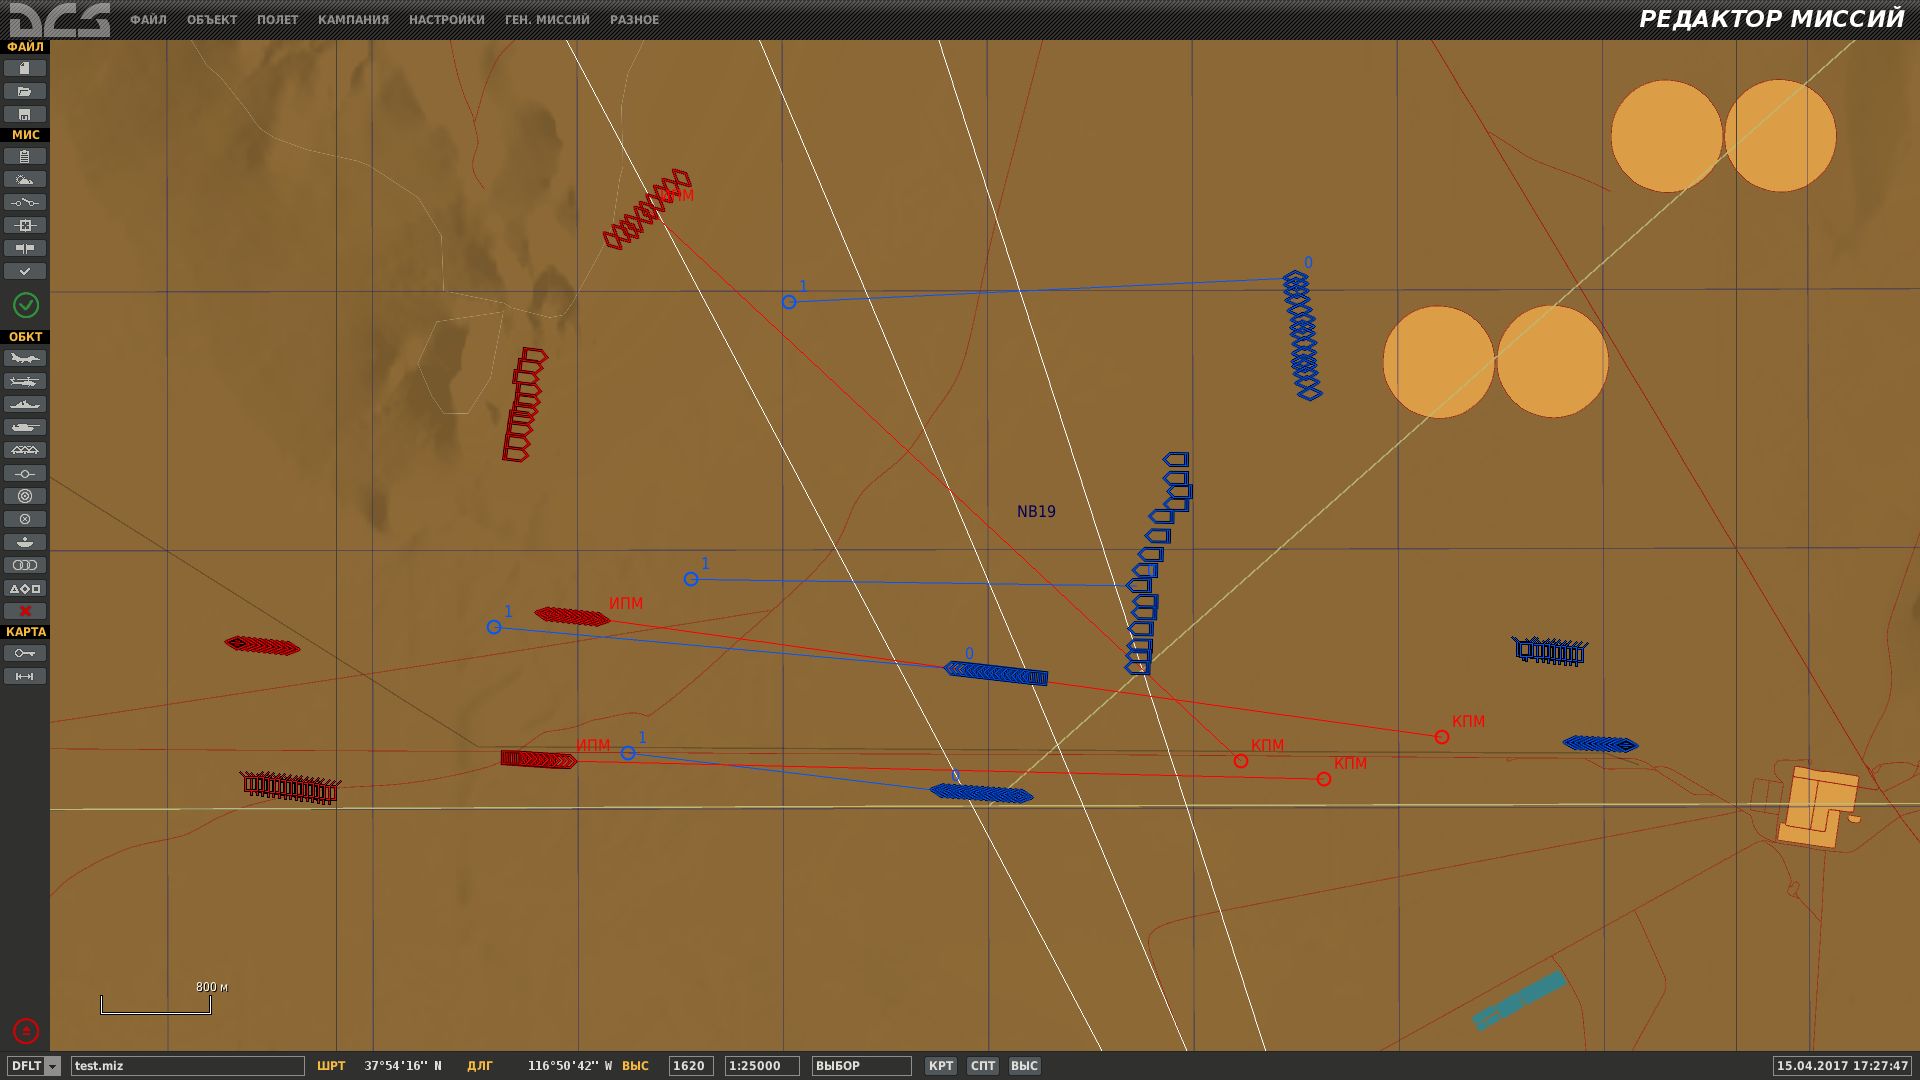Select the navigation point tool
1920x1080 pixels.
[25, 473]
